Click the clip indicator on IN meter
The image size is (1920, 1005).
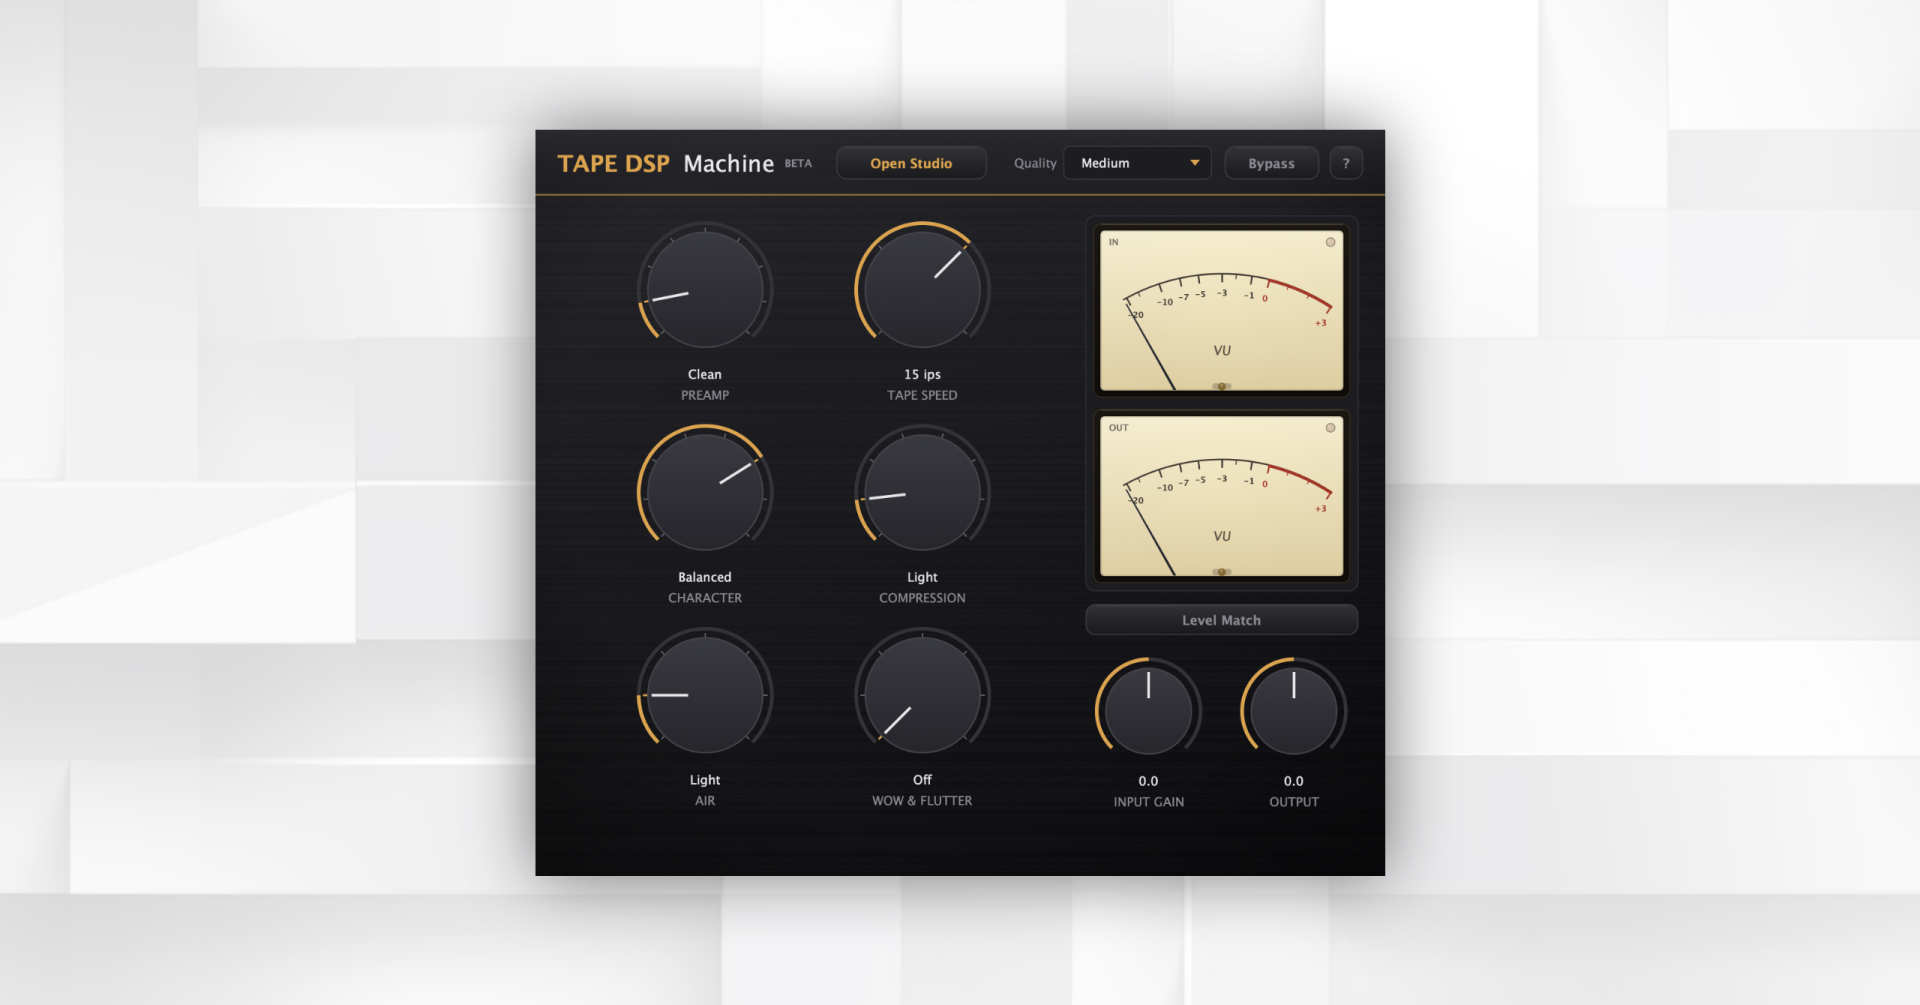tap(1330, 242)
